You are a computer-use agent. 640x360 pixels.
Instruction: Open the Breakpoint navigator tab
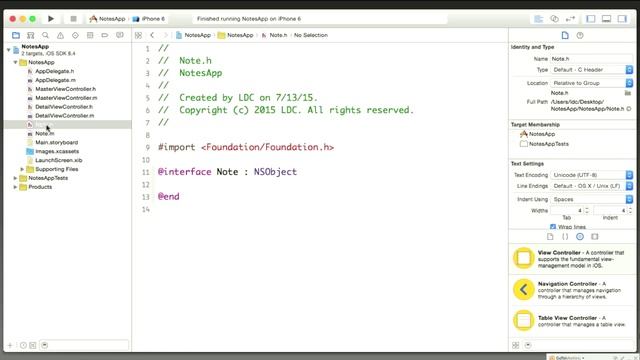pos(104,36)
